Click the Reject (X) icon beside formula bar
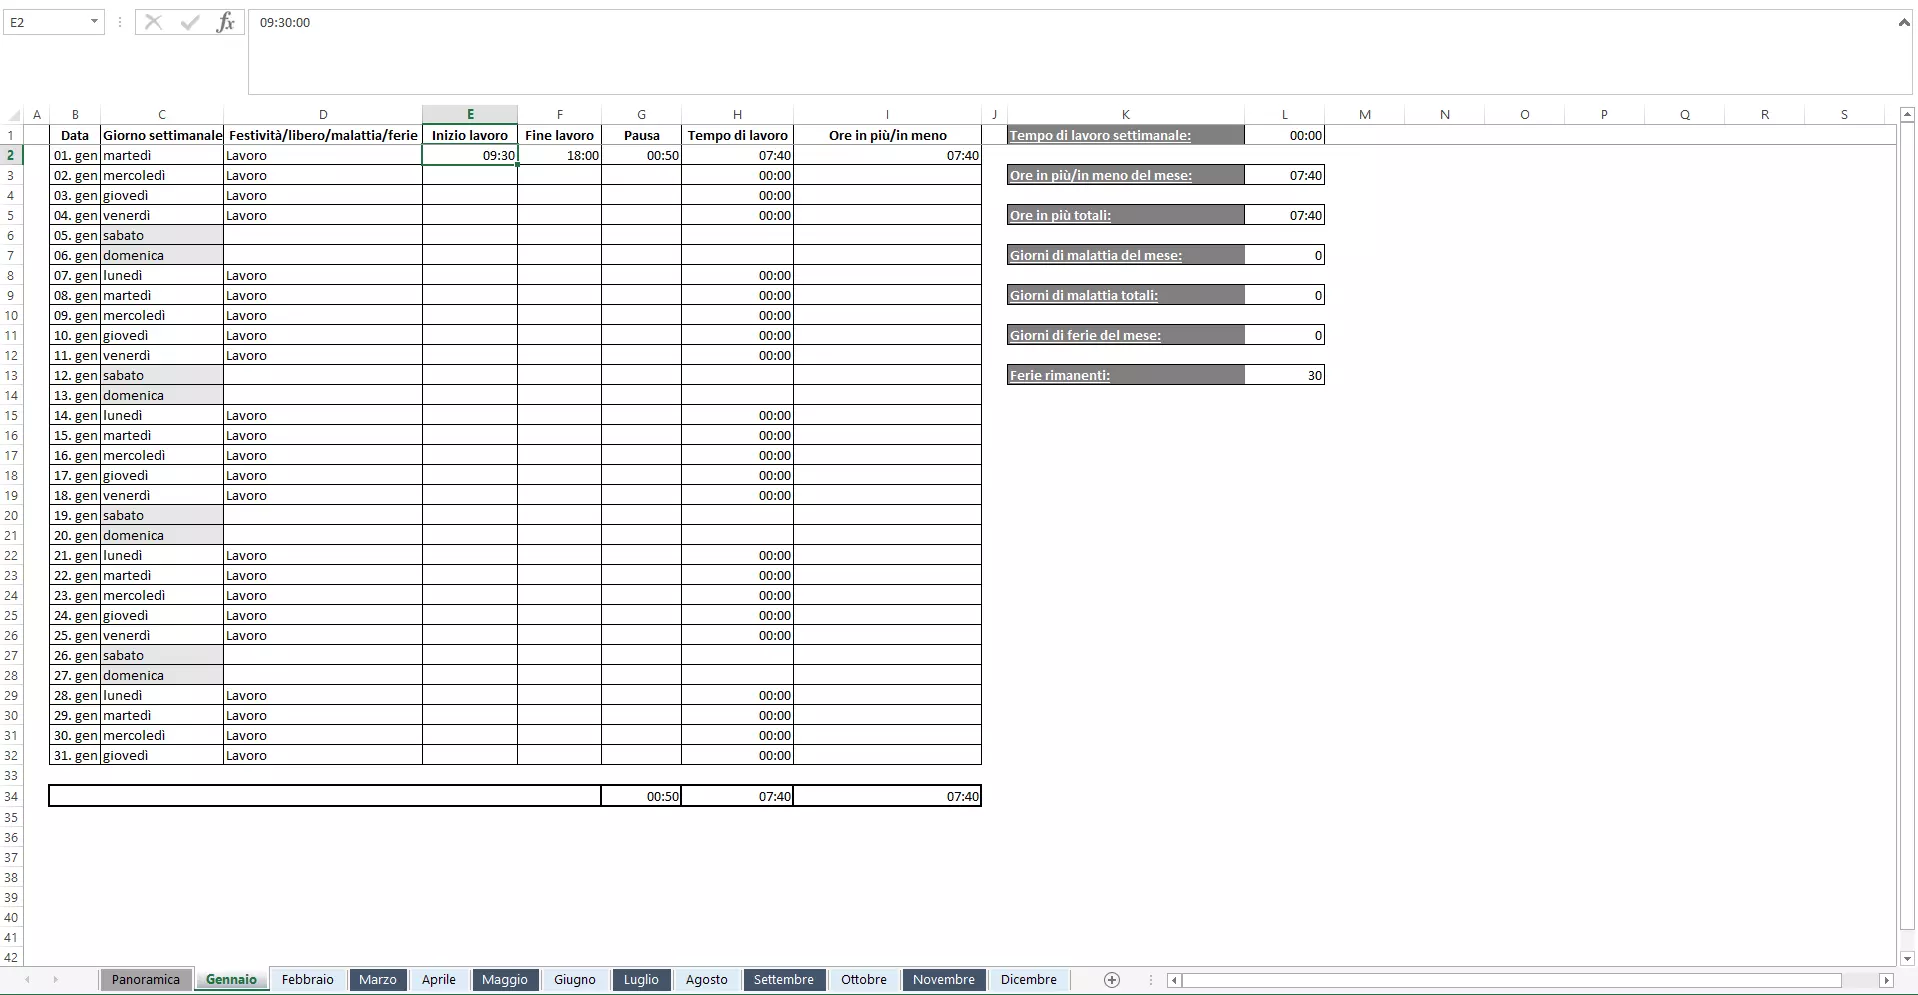The width and height of the screenshot is (1918, 995). point(152,22)
